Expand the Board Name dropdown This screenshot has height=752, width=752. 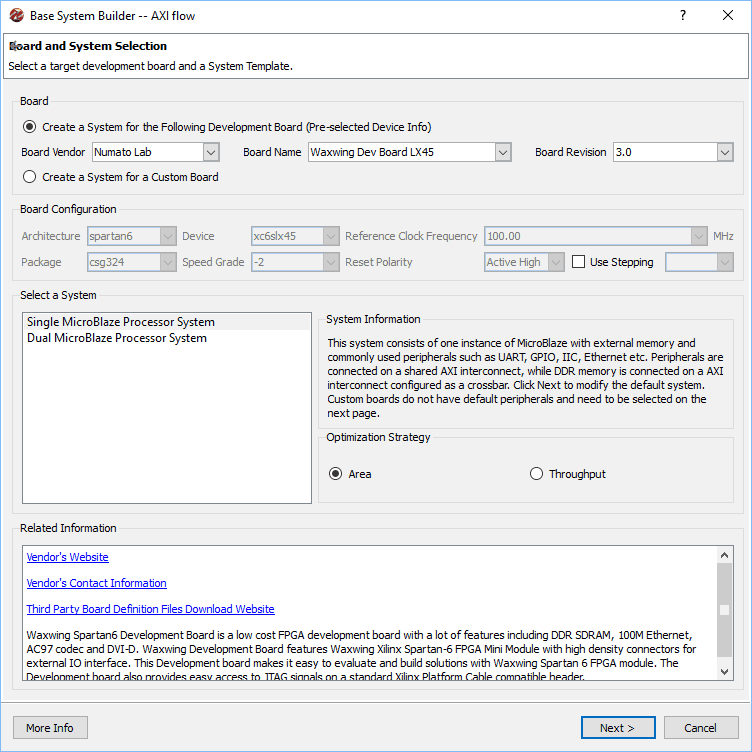click(x=503, y=152)
